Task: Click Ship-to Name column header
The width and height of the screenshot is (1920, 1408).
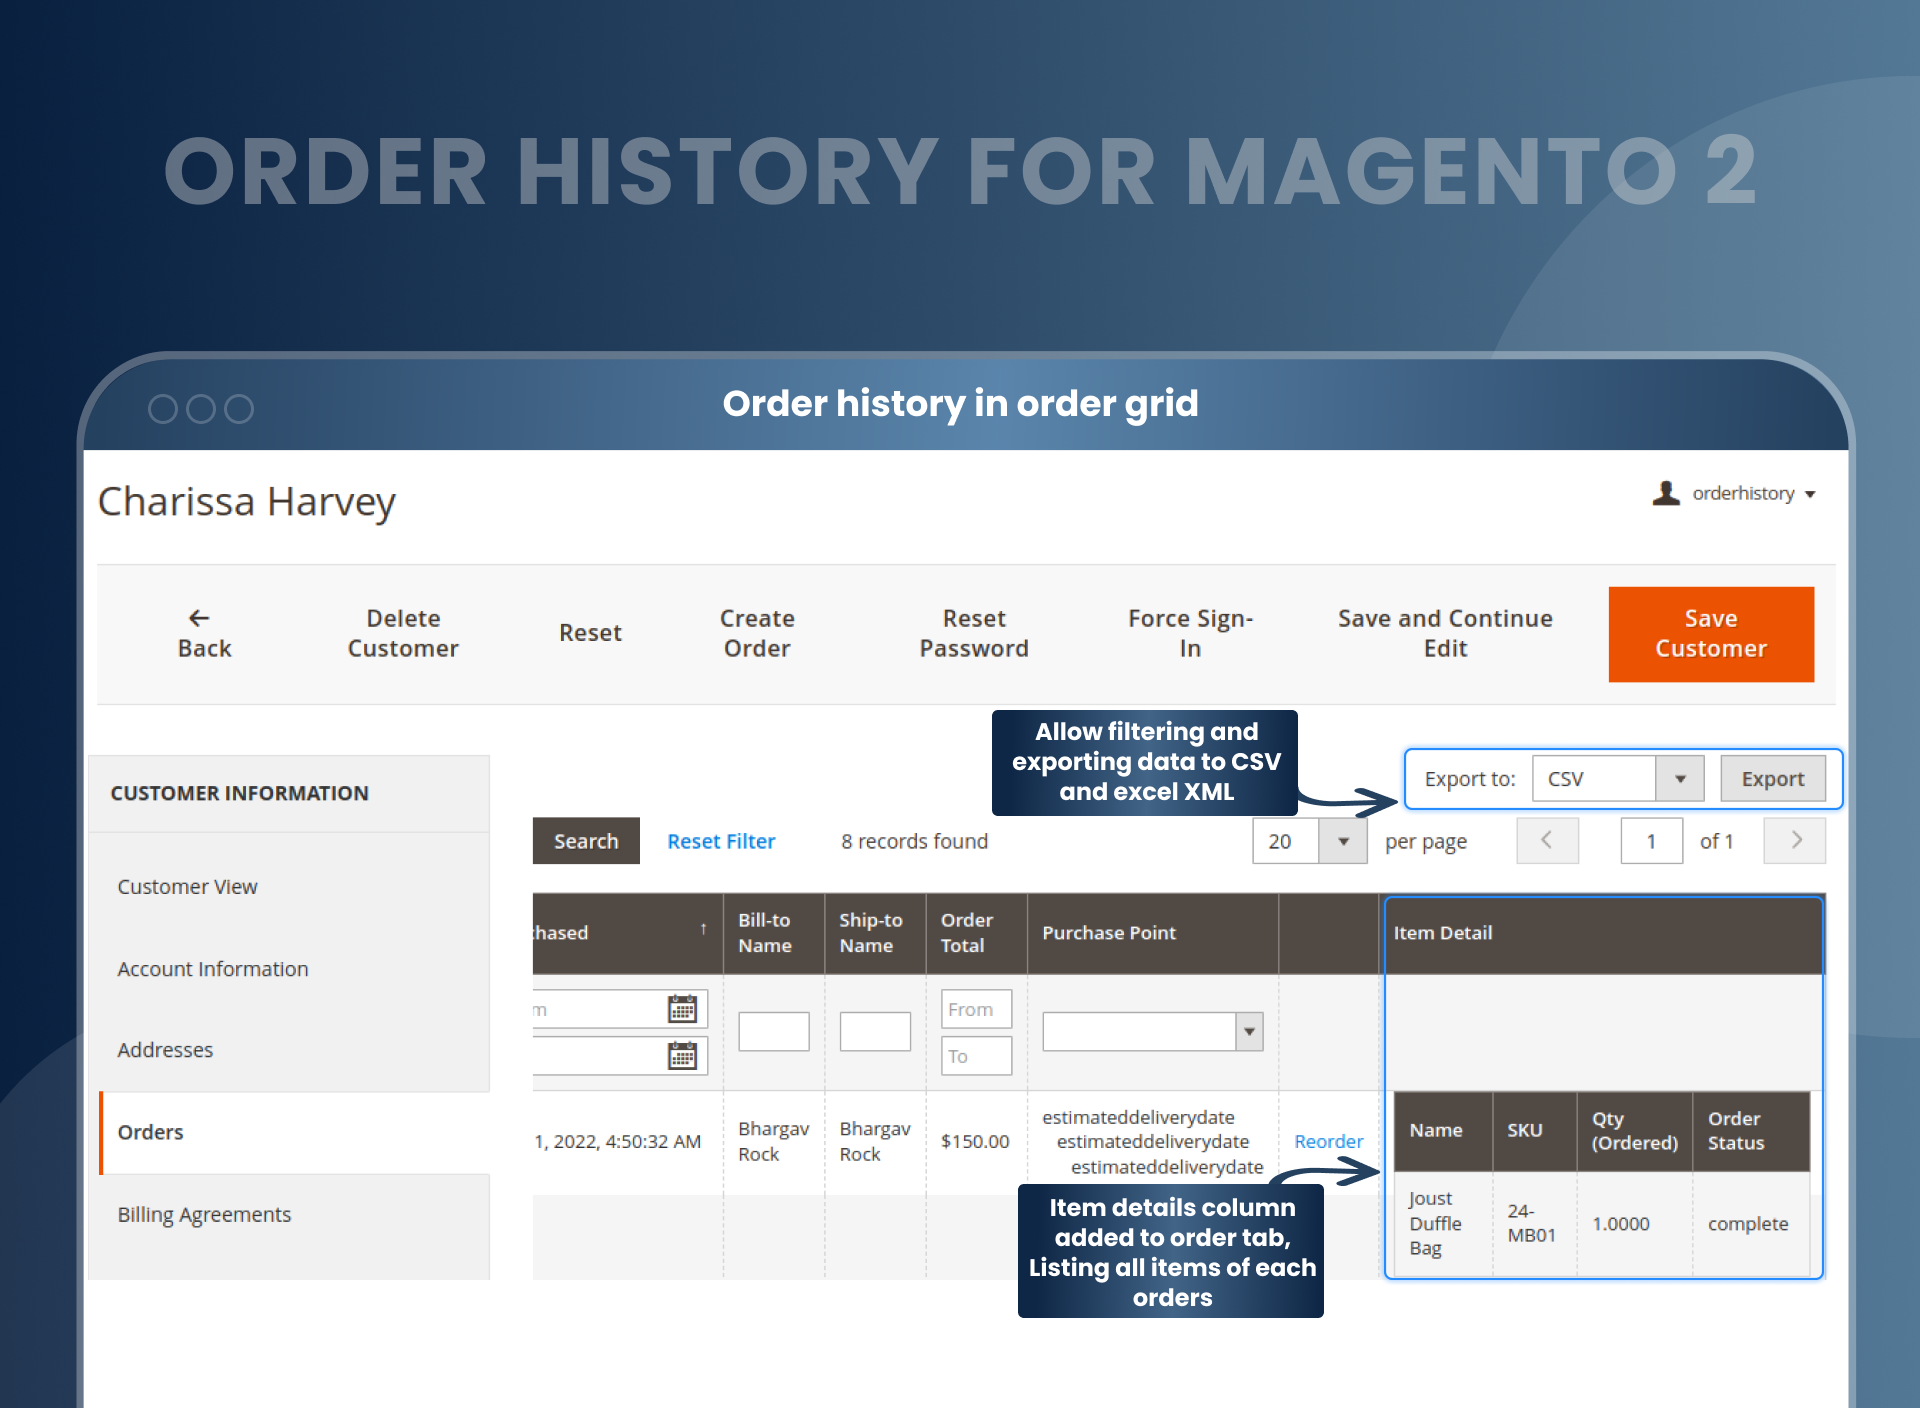Action: pyautogui.click(x=874, y=933)
